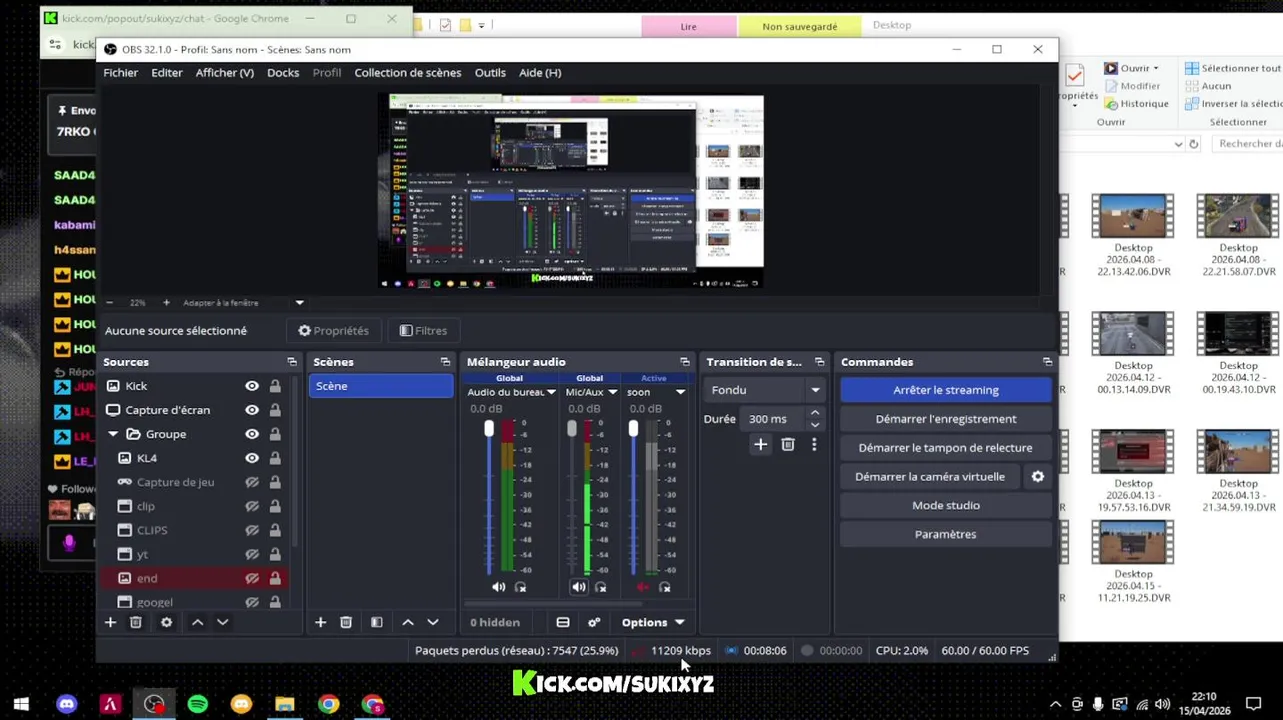This screenshot has height=720, width=1283.
Task: Show the Capture de jeu source
Action: pos(252,482)
